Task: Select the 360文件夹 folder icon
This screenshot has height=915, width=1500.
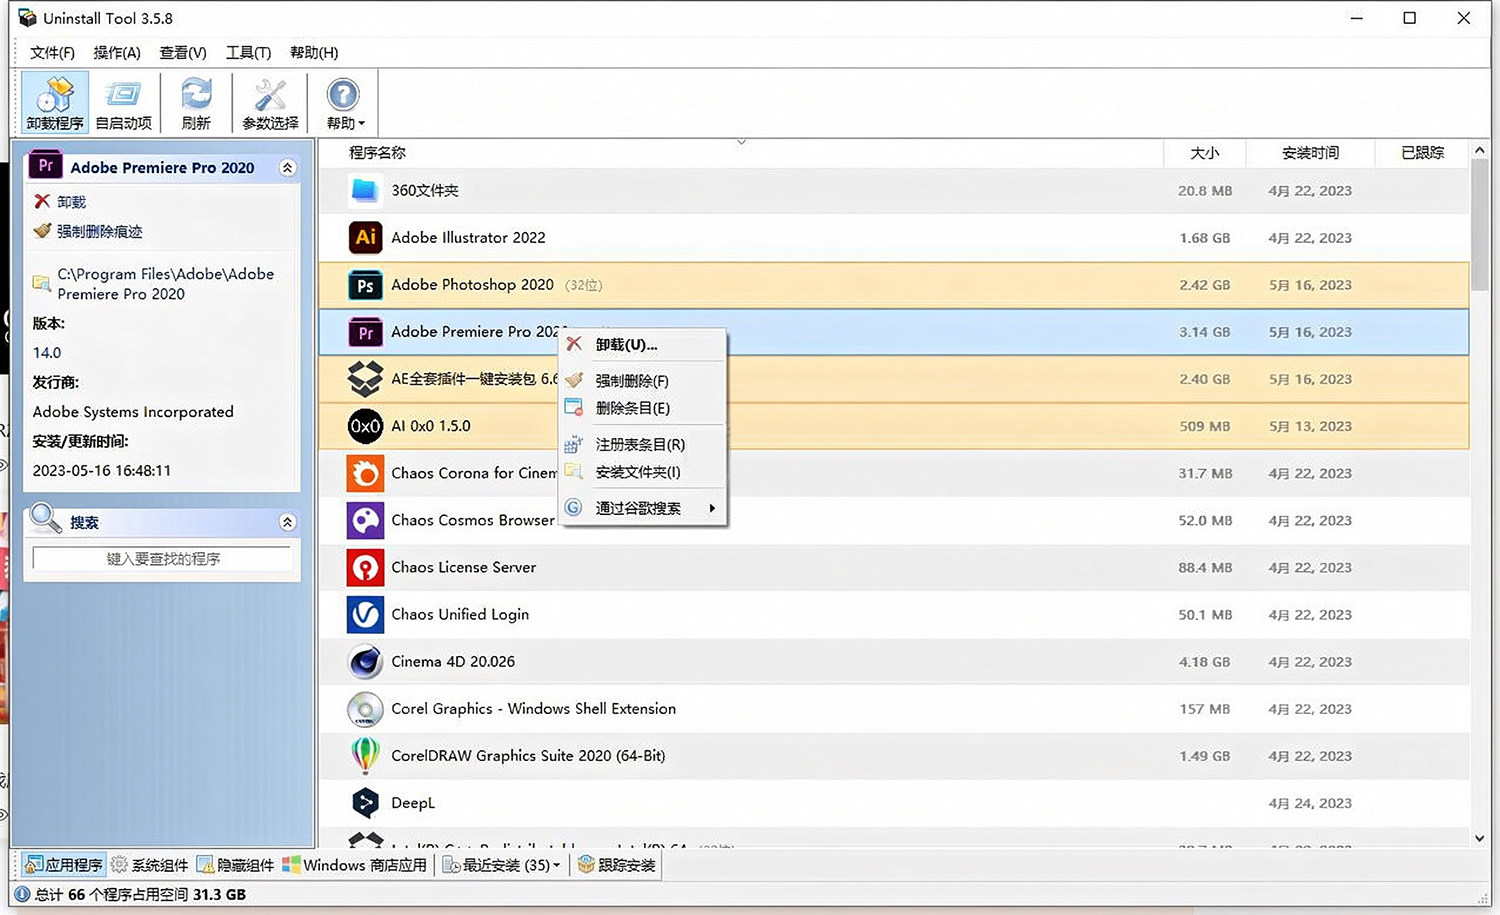Action: [365, 190]
